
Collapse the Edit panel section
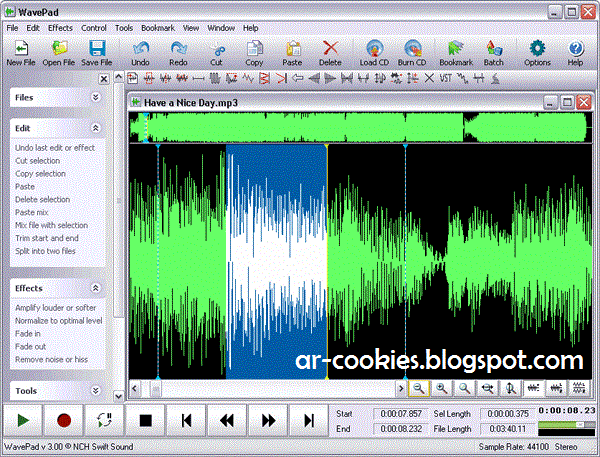(x=95, y=128)
